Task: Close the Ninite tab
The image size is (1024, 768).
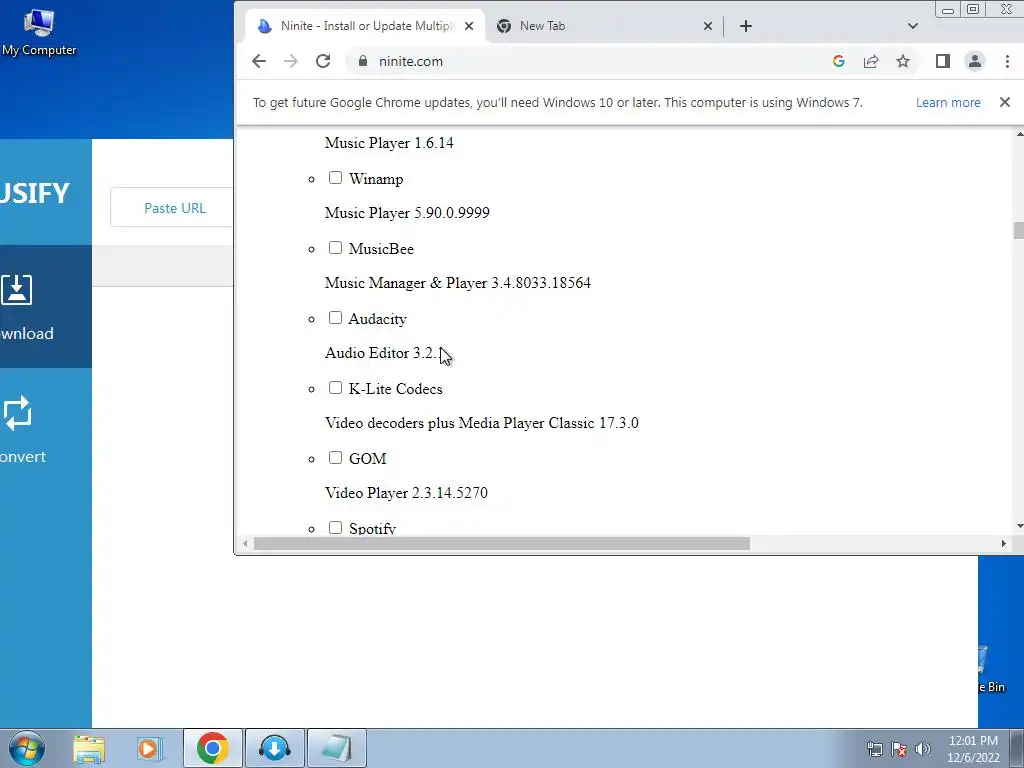Action: pos(469,26)
